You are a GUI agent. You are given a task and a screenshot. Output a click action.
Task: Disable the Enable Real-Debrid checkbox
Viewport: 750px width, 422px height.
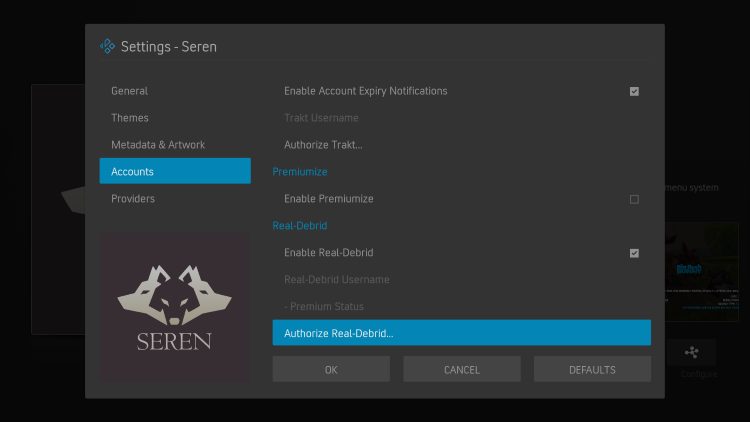point(634,253)
